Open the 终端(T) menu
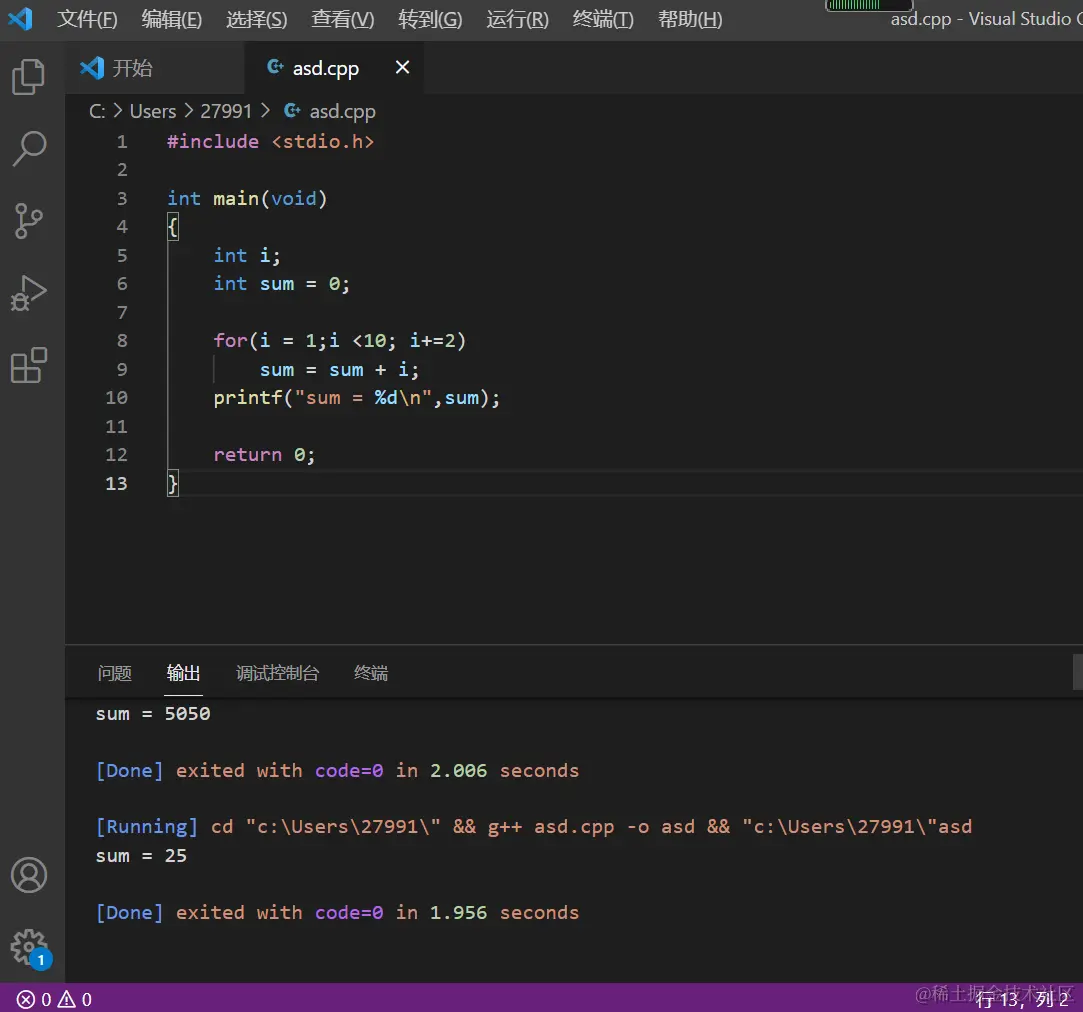 [x=603, y=19]
